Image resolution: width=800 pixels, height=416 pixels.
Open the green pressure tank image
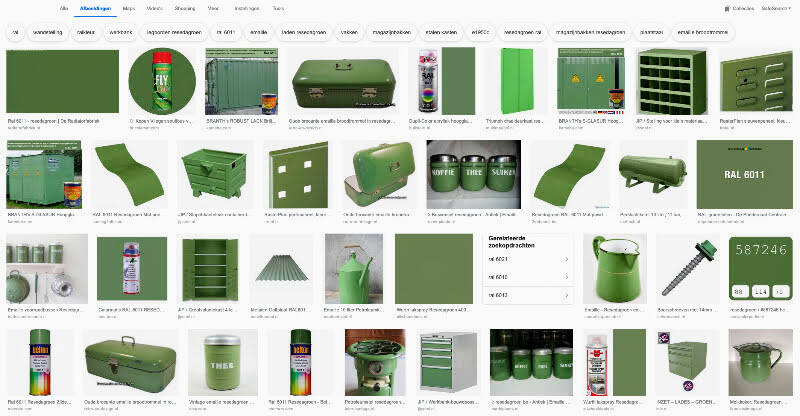pos(653,175)
